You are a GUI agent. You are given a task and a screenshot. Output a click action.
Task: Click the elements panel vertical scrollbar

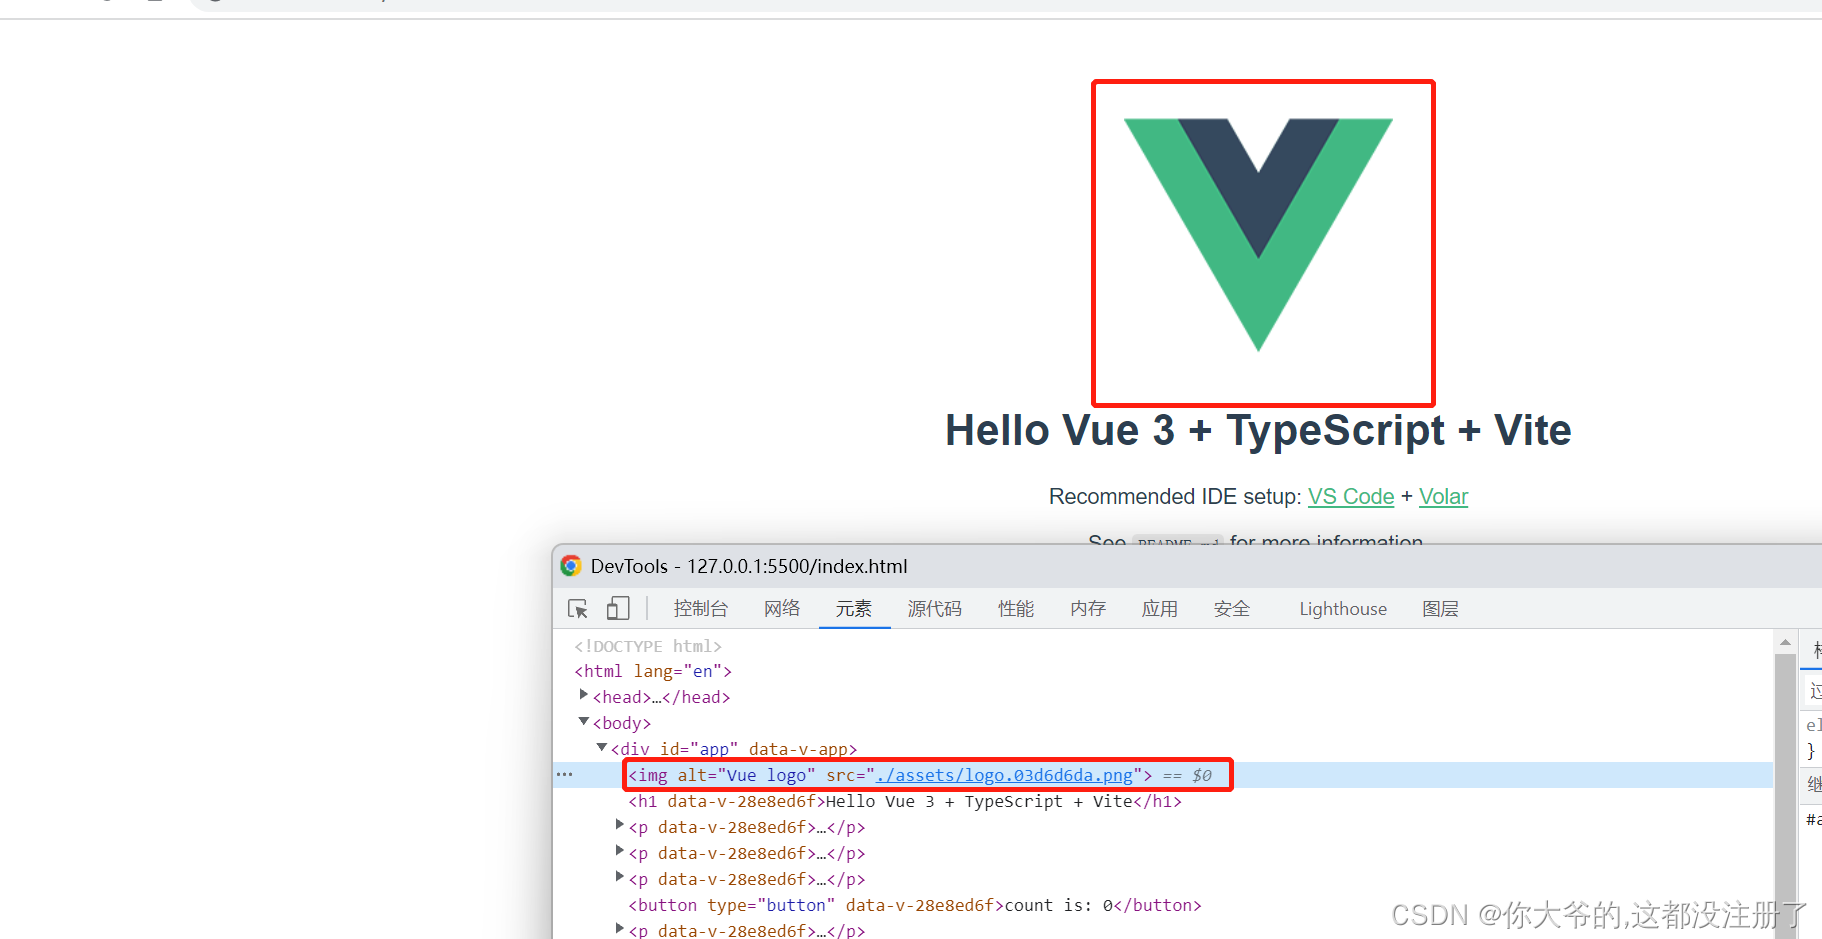pos(1785,795)
